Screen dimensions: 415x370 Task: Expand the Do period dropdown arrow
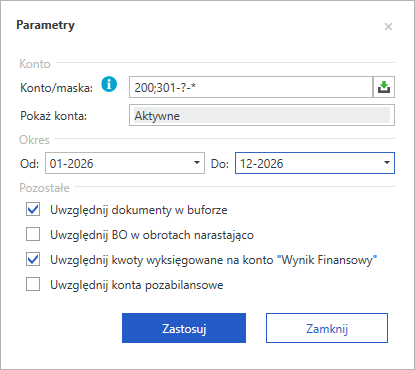click(387, 163)
